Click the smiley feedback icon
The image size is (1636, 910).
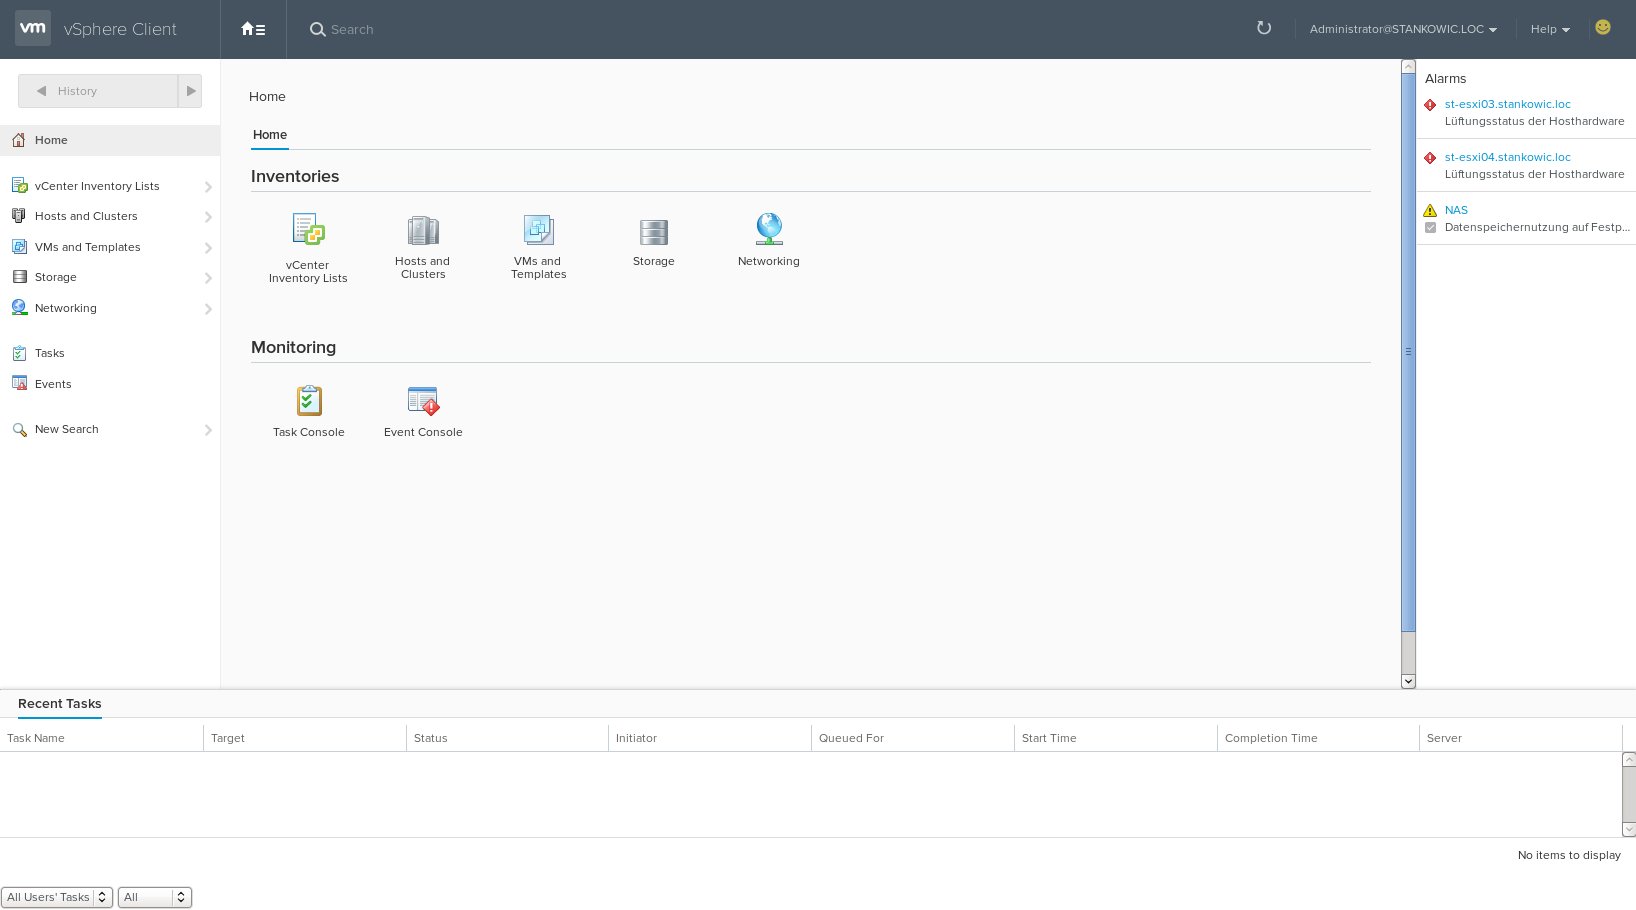[1603, 27]
